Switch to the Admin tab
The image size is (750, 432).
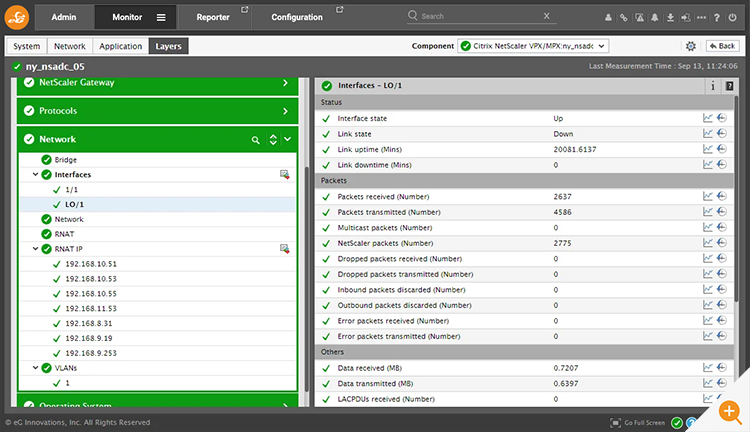coord(64,17)
